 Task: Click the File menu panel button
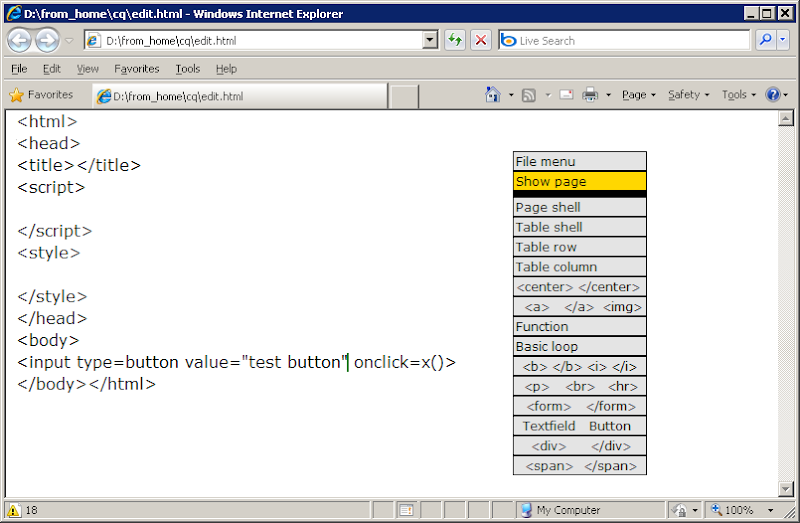tap(580, 161)
